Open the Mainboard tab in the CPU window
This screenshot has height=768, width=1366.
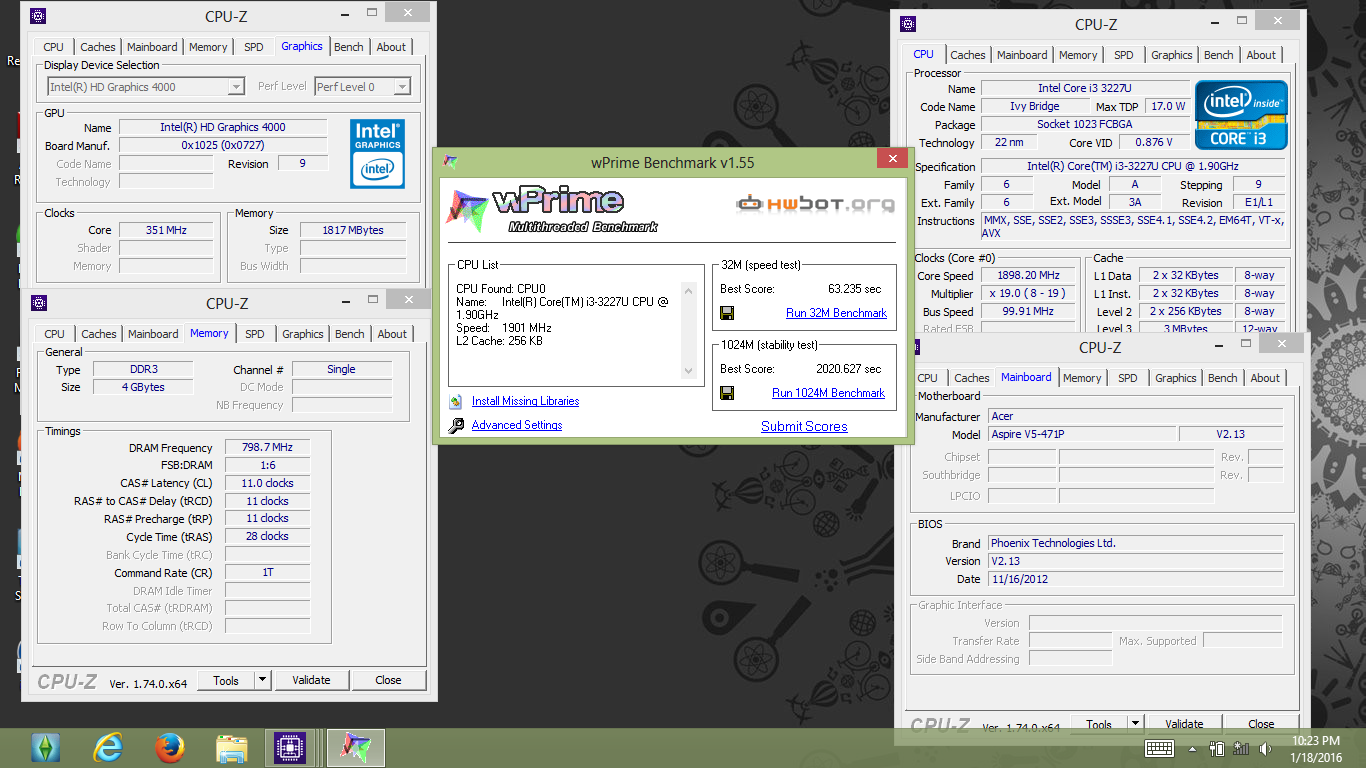click(x=1022, y=55)
